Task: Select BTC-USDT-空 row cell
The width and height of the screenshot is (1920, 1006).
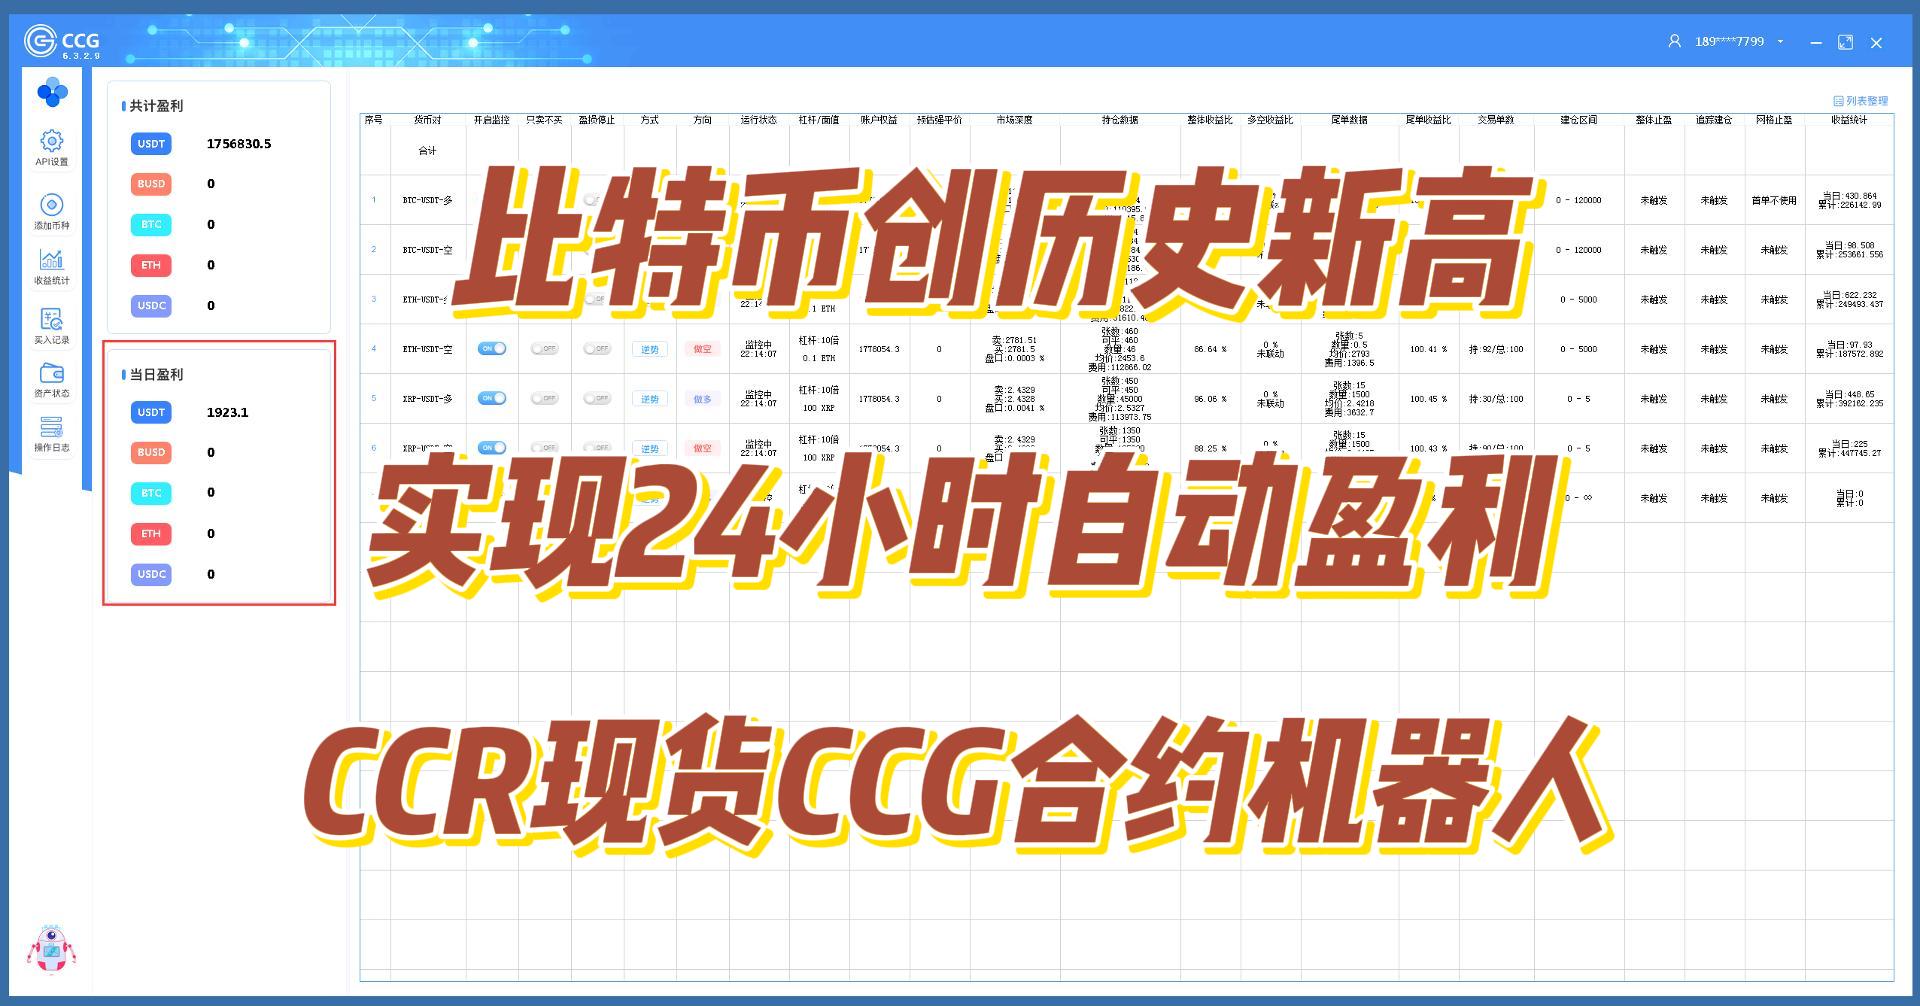Action: click(428, 250)
